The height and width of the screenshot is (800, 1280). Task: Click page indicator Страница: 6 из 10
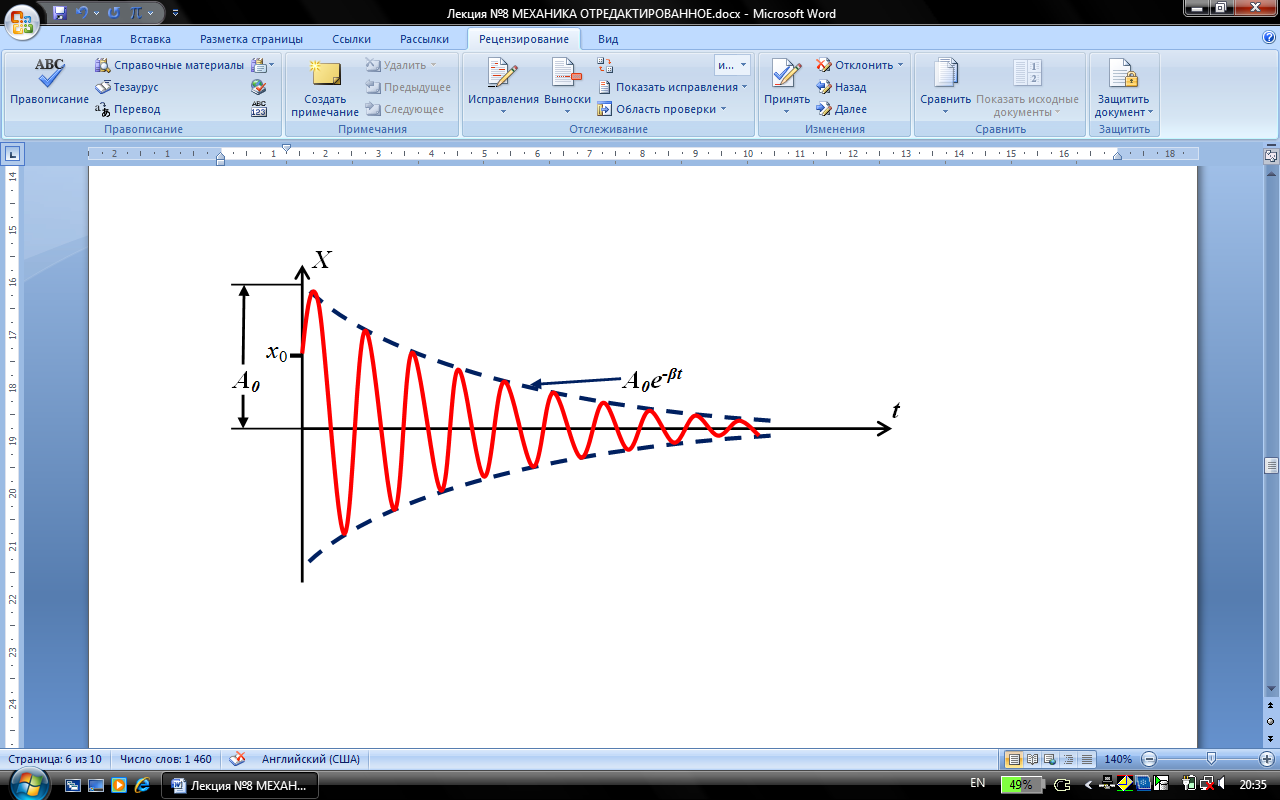[x=55, y=759]
